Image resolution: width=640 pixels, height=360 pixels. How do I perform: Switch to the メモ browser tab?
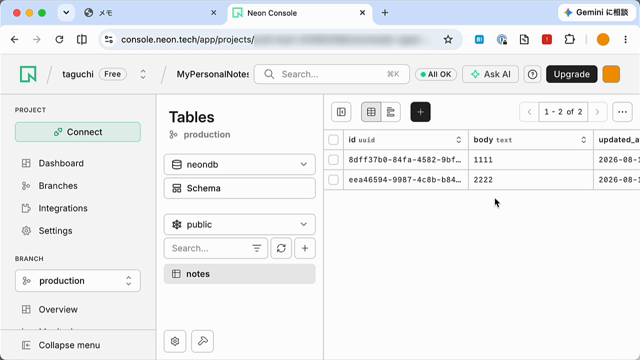[x=149, y=13]
